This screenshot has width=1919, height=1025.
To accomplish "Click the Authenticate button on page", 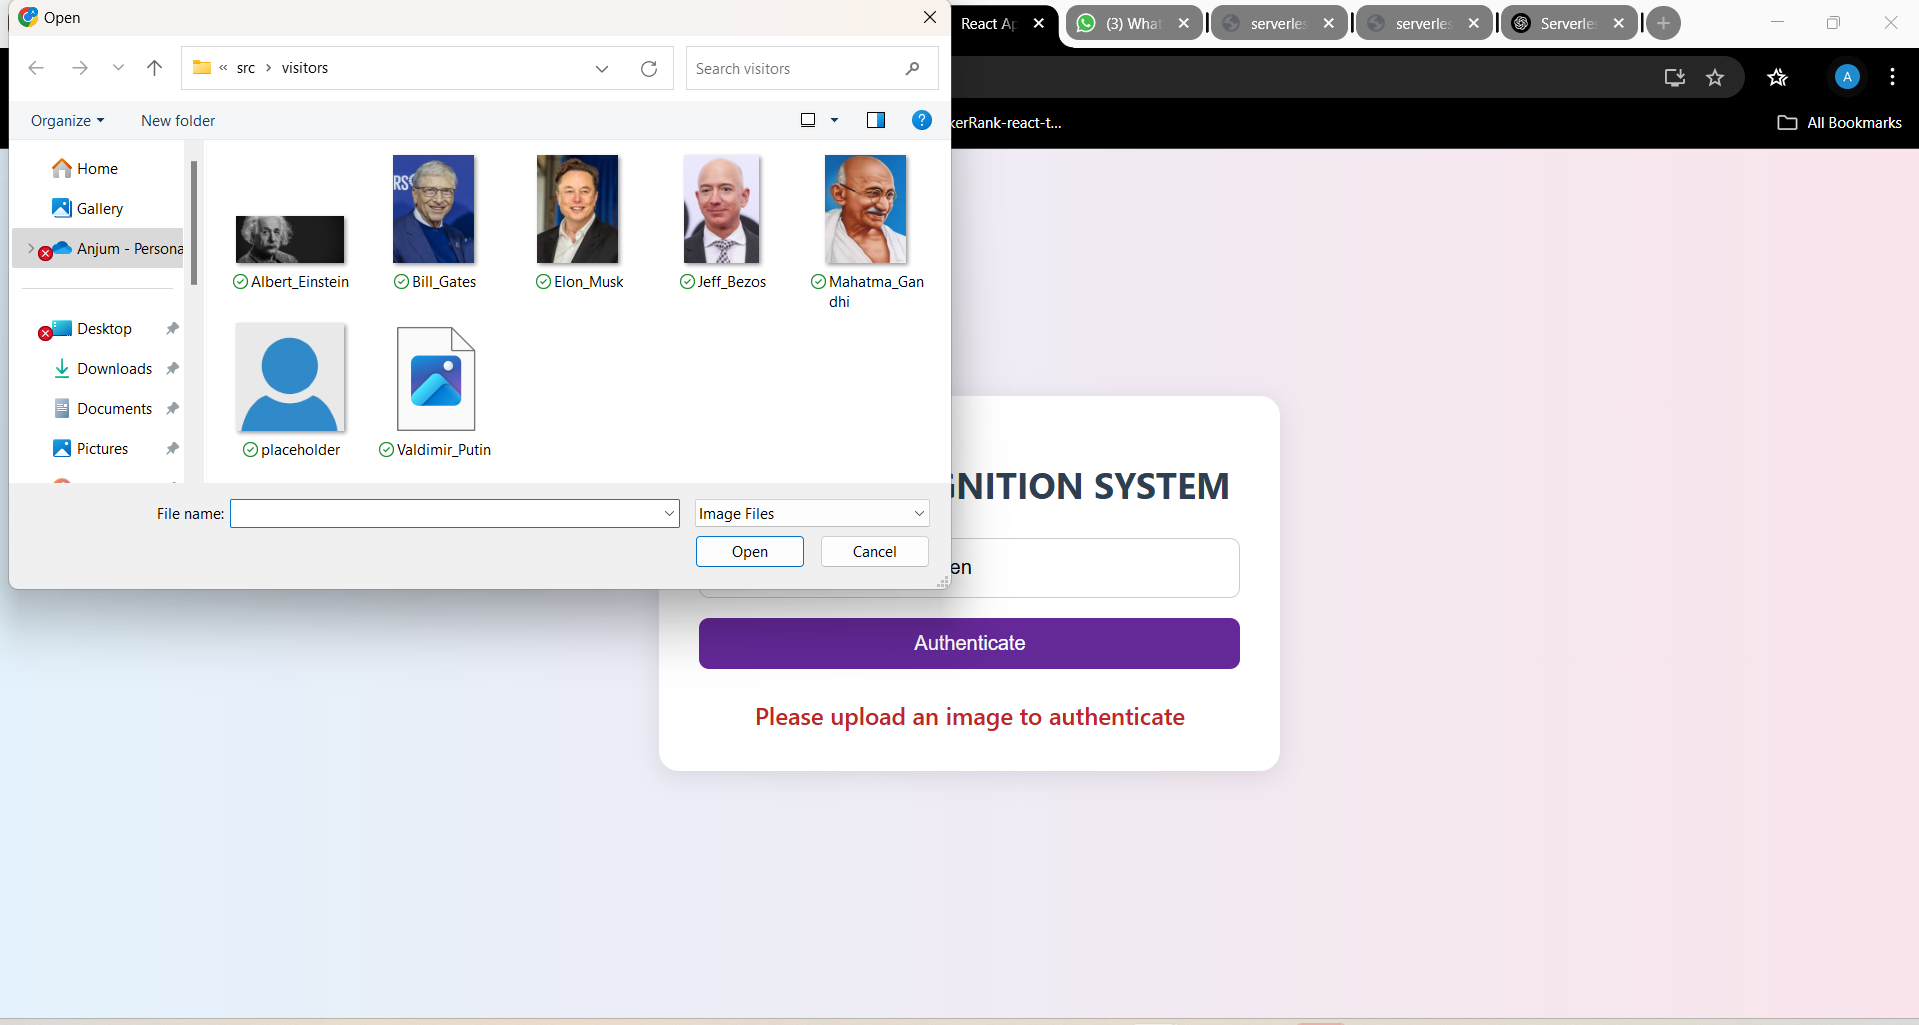I will click(x=969, y=643).
